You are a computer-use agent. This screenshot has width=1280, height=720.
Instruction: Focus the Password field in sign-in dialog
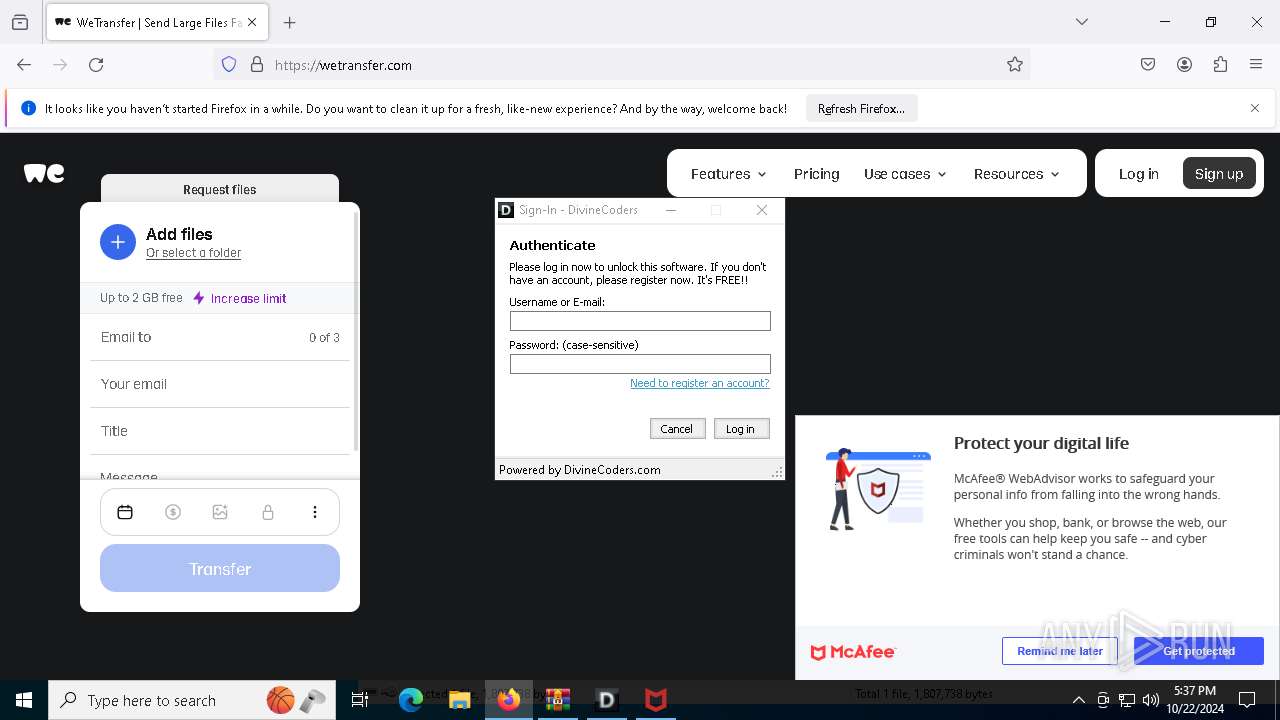pyautogui.click(x=640, y=364)
